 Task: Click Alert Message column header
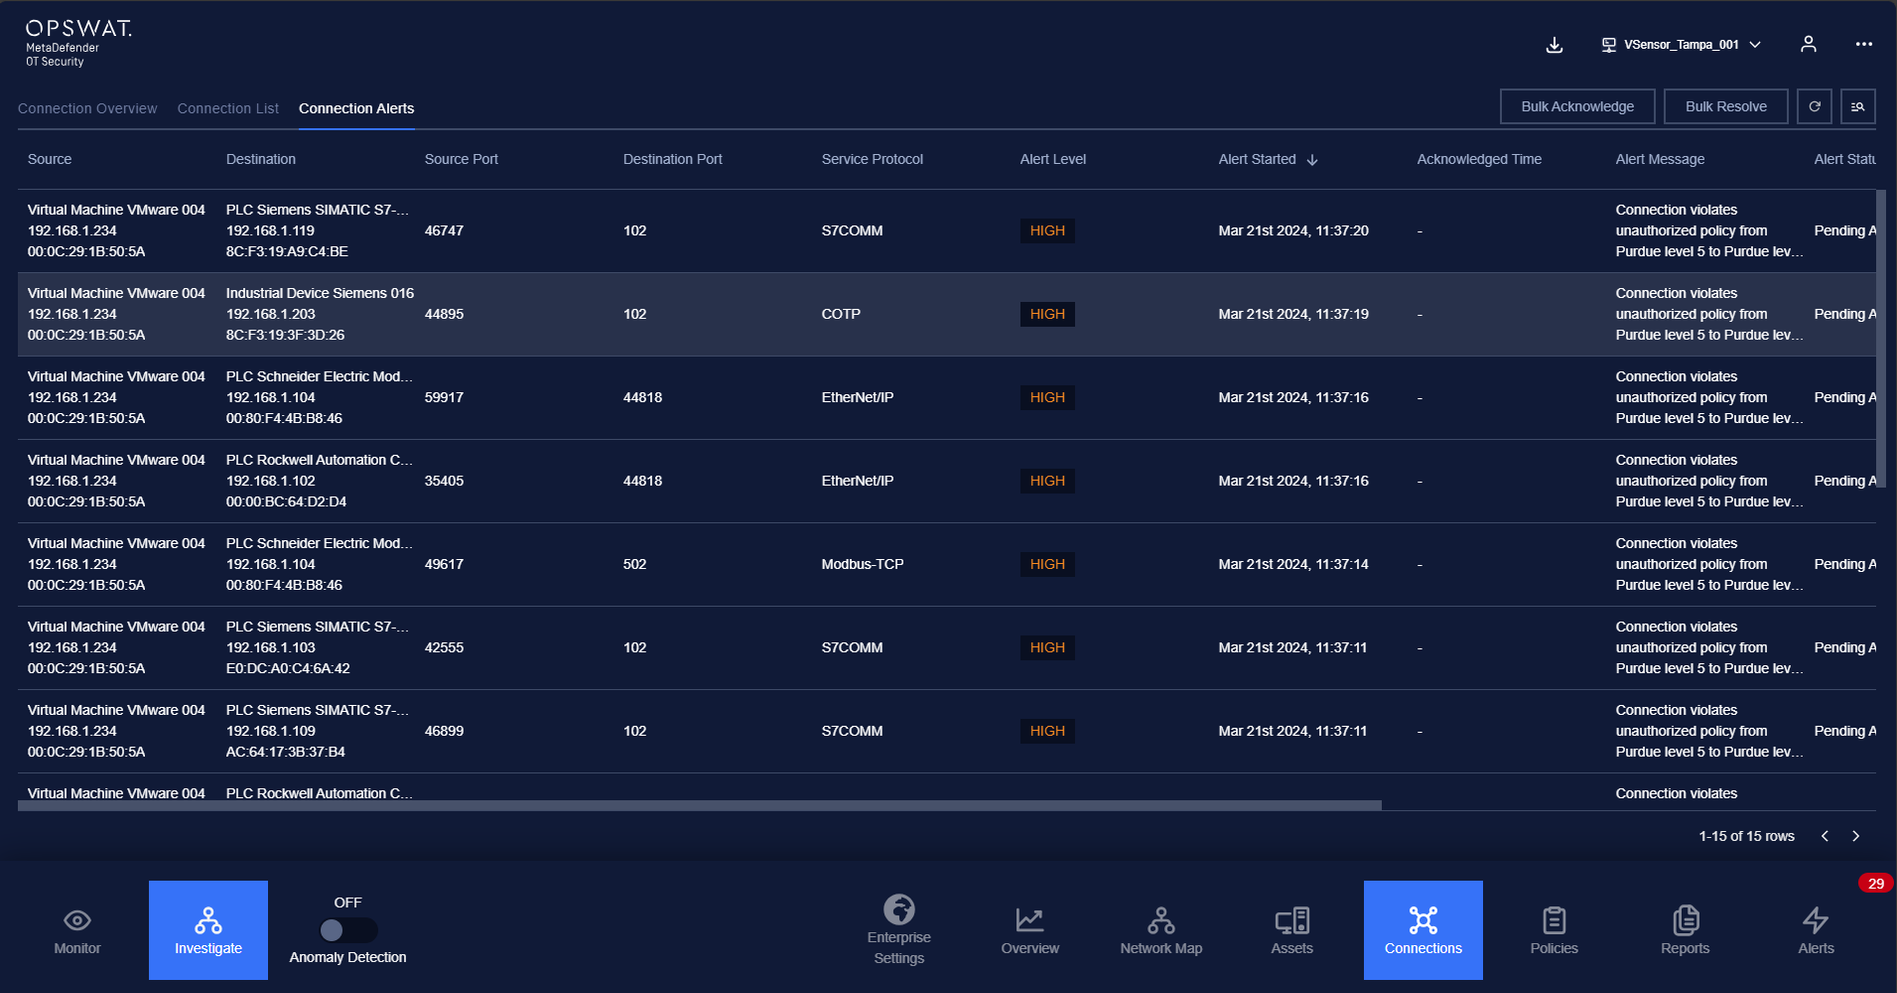tap(1660, 159)
